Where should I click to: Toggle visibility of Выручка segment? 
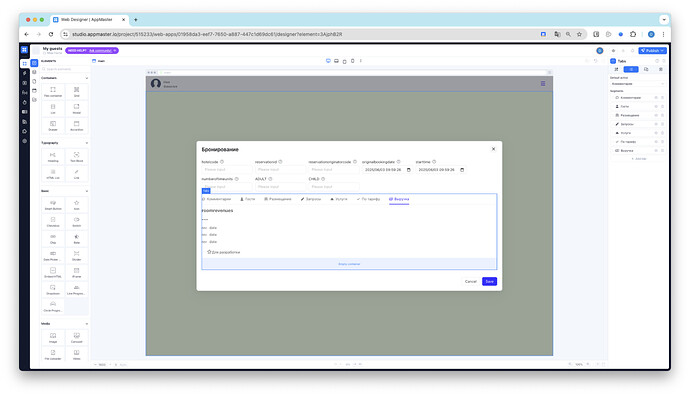click(x=656, y=150)
